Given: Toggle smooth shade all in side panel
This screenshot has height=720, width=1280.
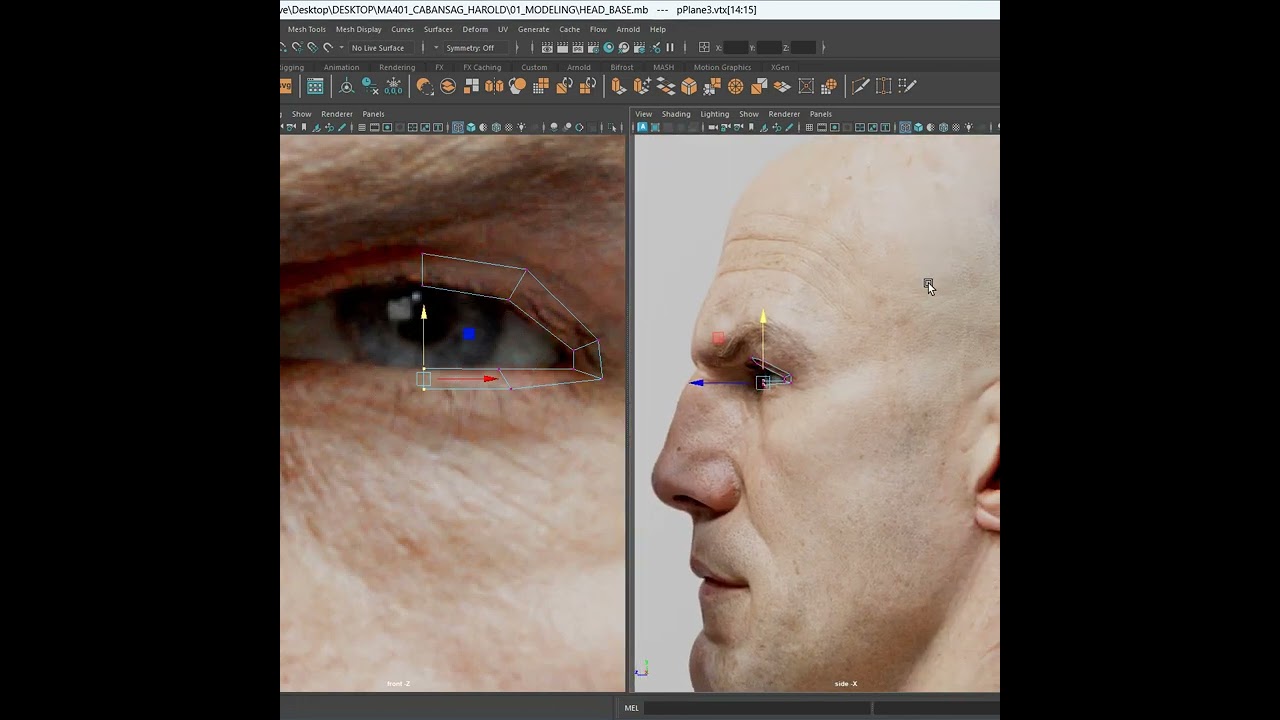Looking at the screenshot, I should tap(918, 128).
